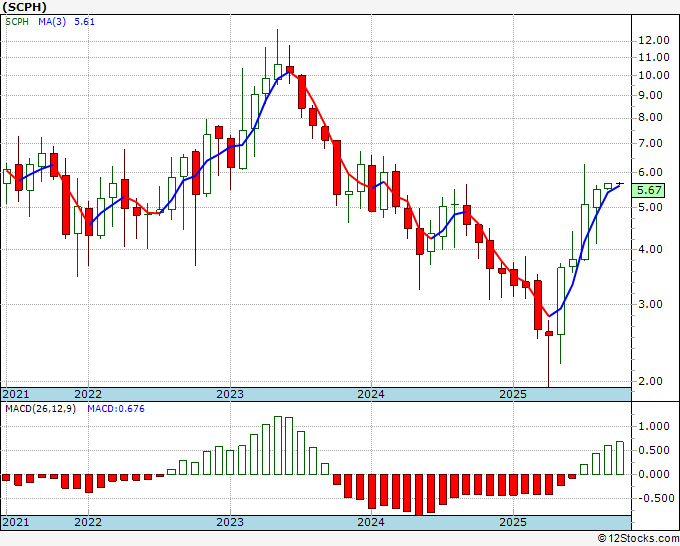This screenshot has height=546, width=680.
Task: Click the peak candlestick near 12.00 in 2023
Action: [x=278, y=55]
